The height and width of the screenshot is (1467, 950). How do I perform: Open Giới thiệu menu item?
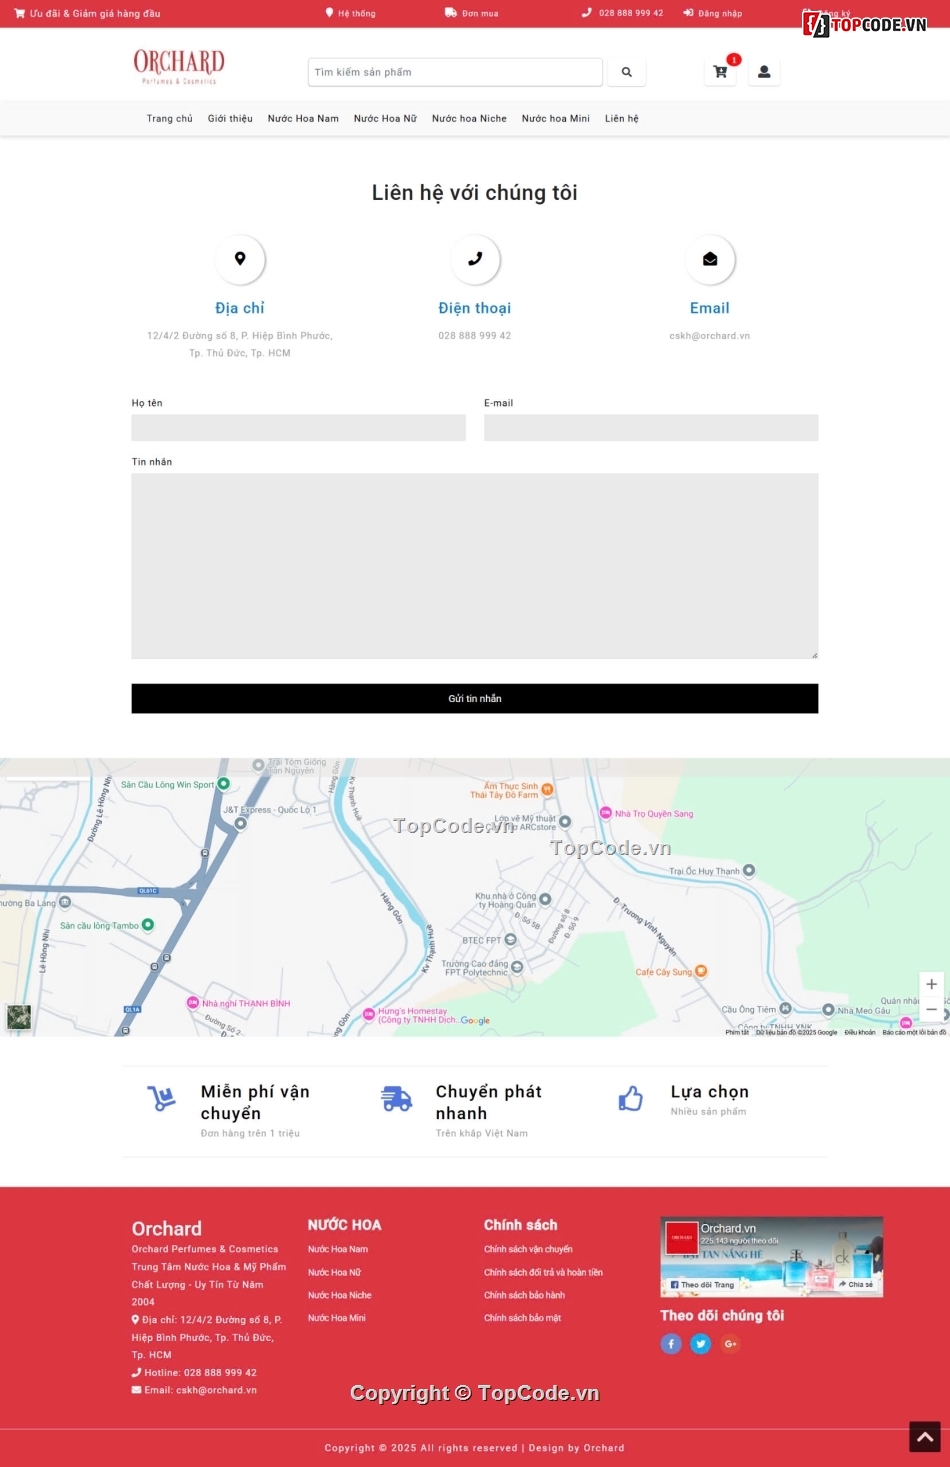click(230, 118)
